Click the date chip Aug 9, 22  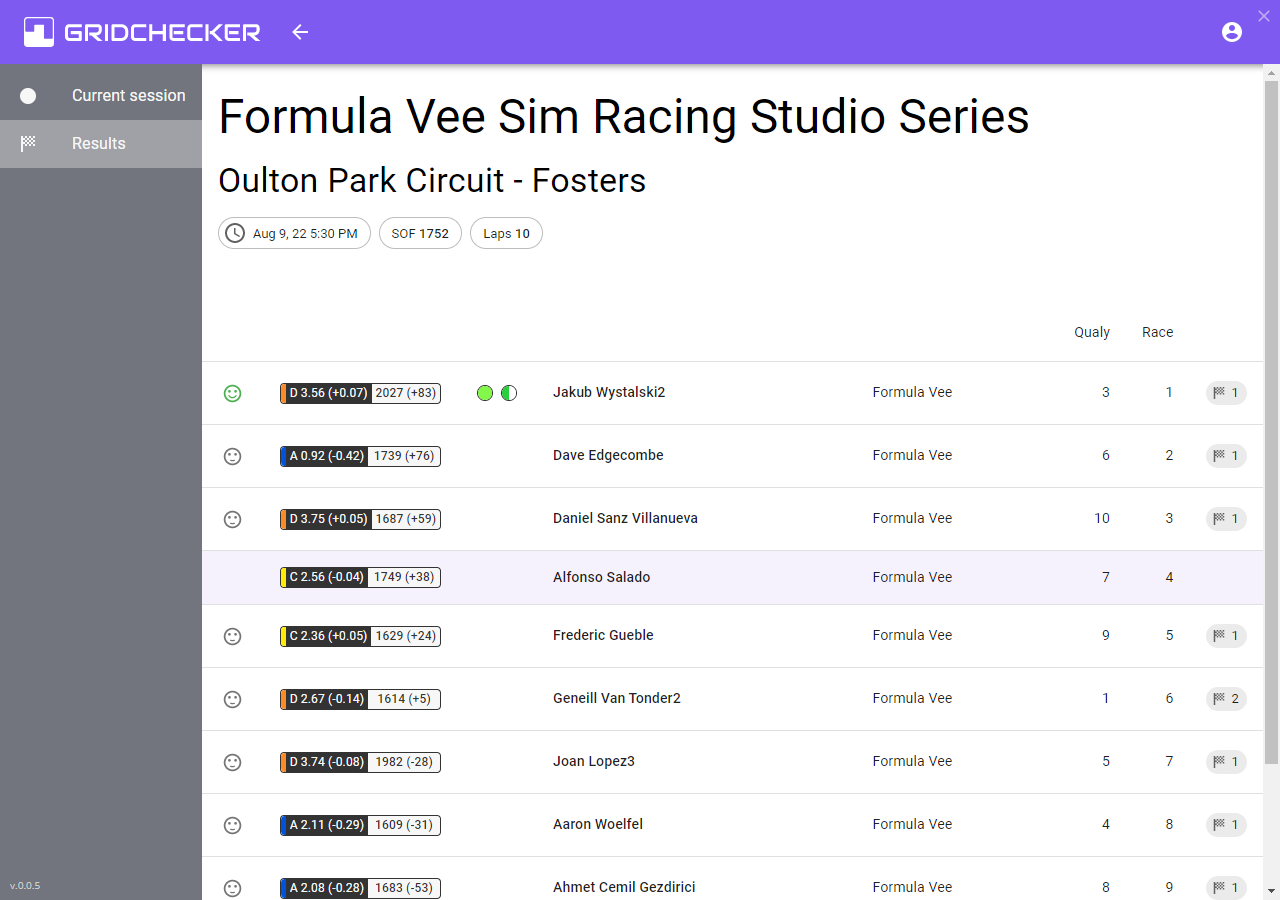click(x=294, y=233)
